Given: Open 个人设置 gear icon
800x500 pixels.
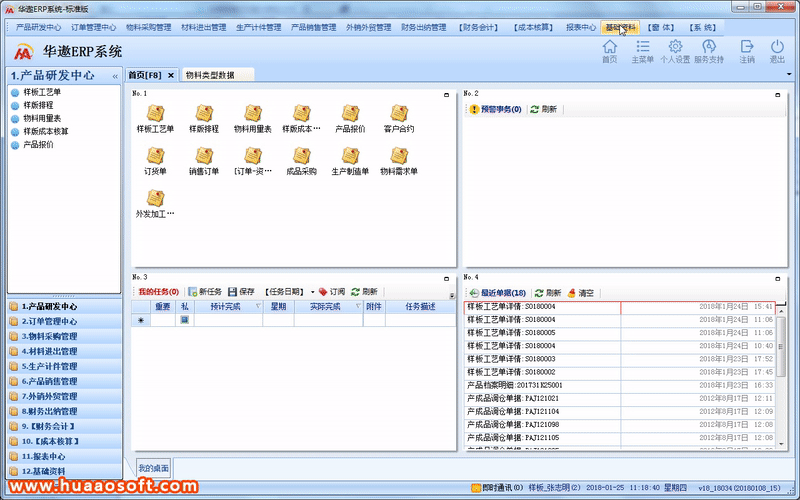Looking at the screenshot, I should pos(675,52).
